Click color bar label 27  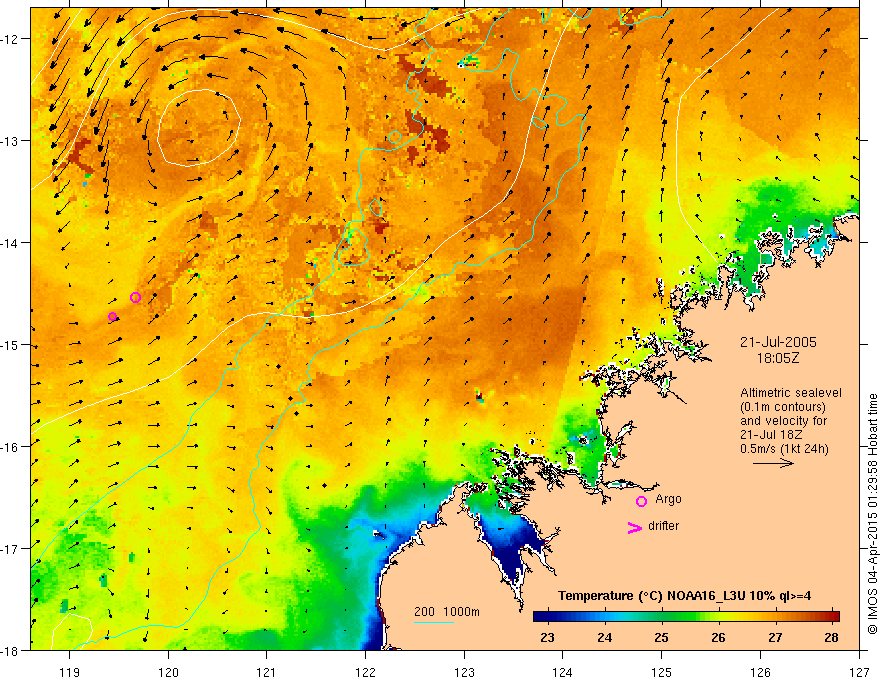(x=775, y=637)
